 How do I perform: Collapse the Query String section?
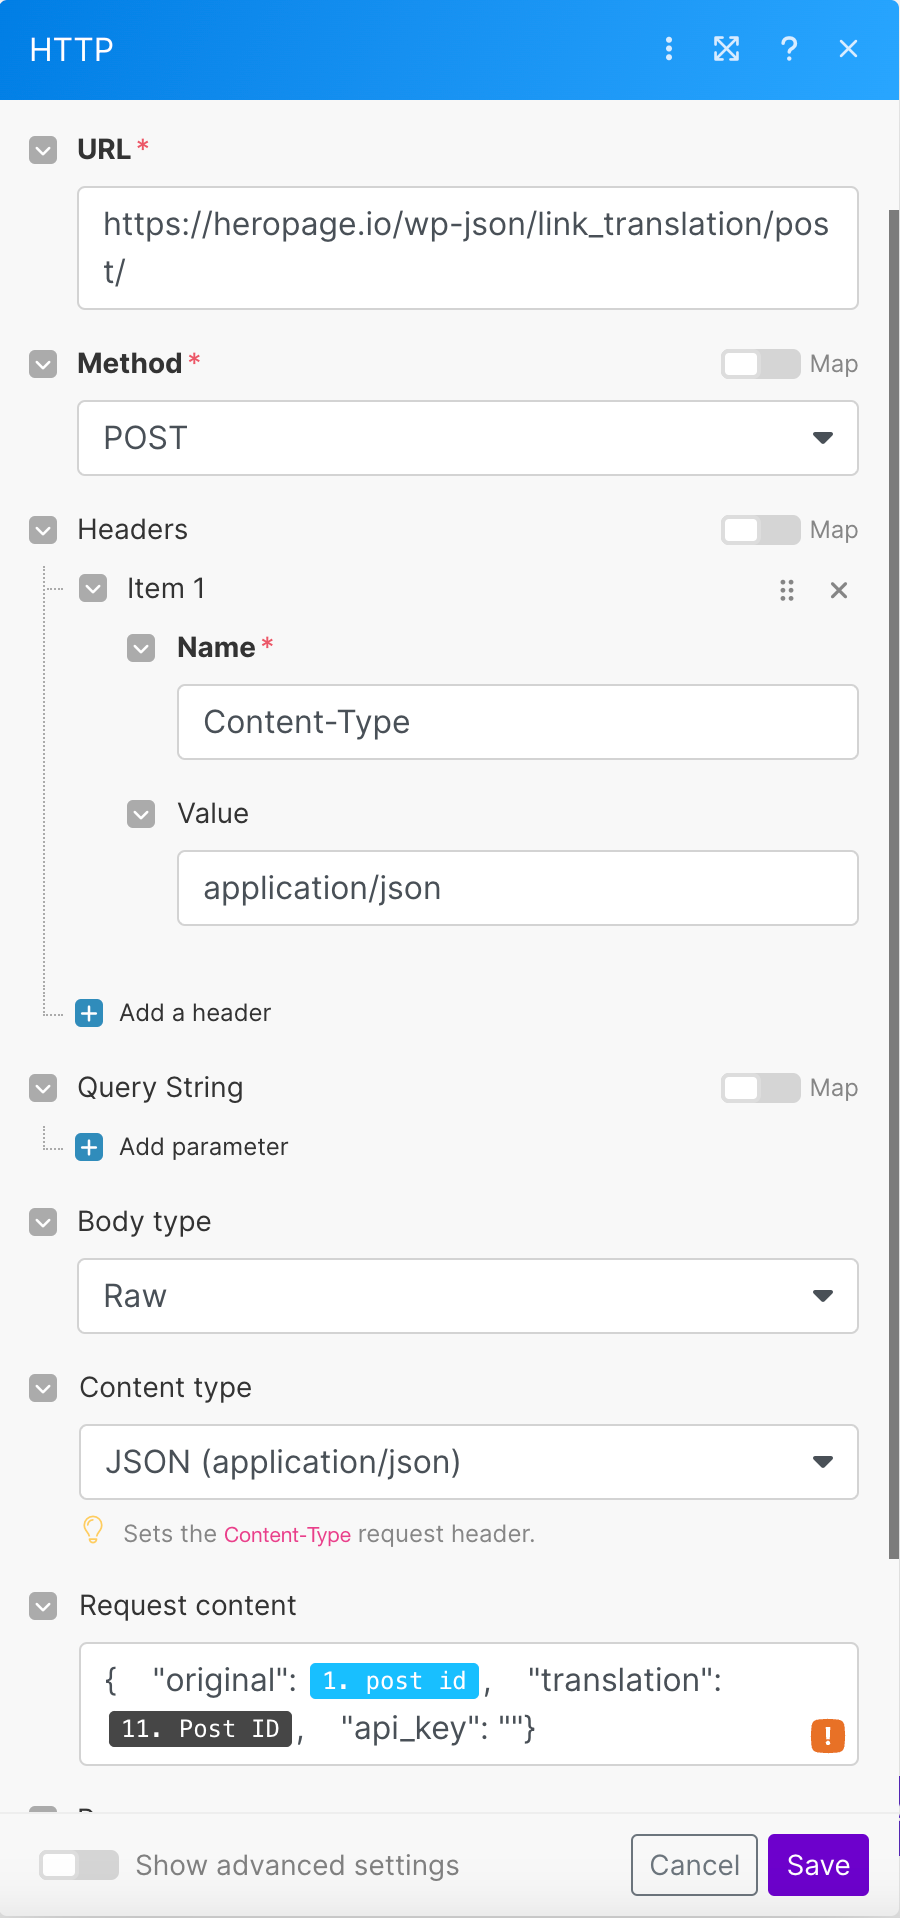pyautogui.click(x=43, y=1088)
